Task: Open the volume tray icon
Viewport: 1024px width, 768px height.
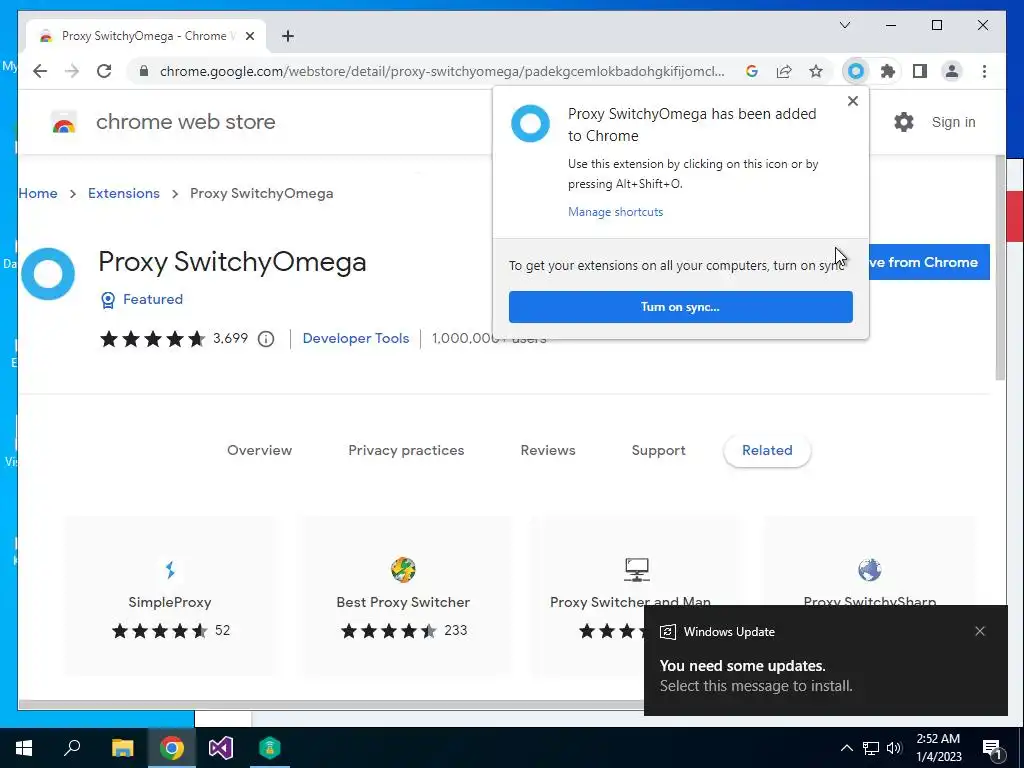Action: 894,748
